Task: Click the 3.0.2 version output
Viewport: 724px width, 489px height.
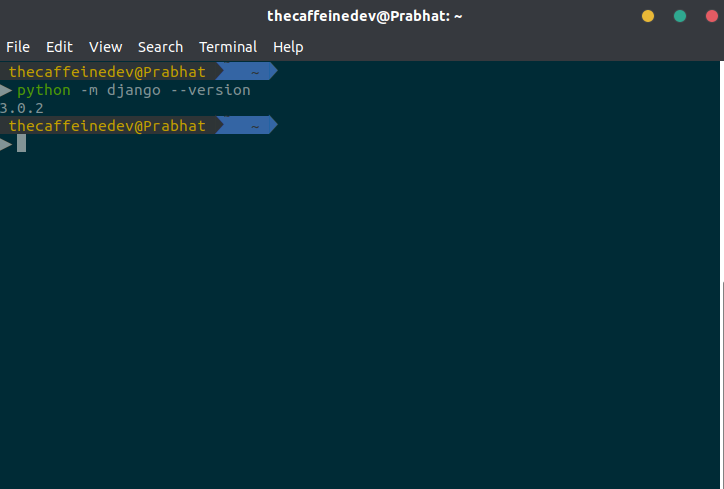Action: 22,108
